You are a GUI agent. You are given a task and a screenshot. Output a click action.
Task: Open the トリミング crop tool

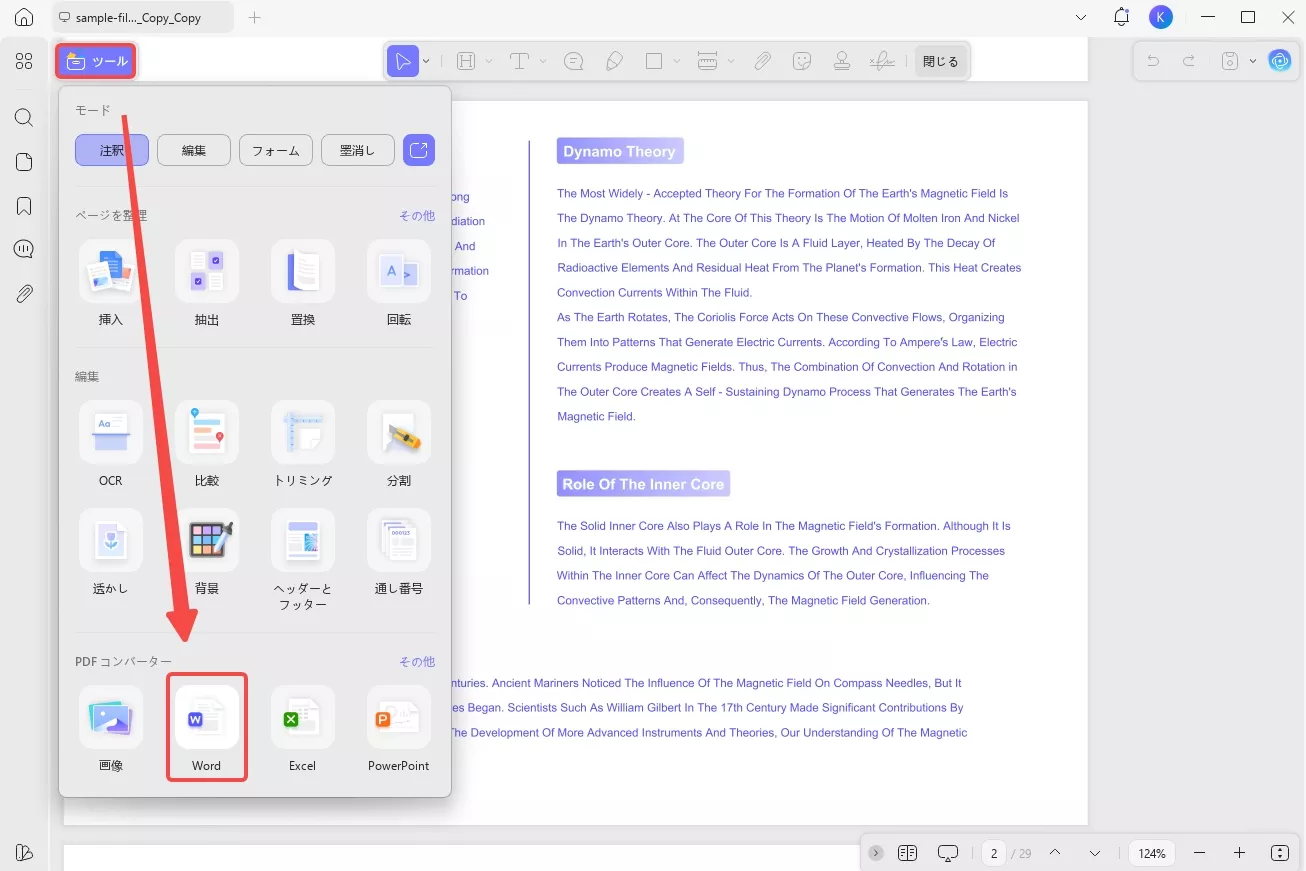[303, 445]
